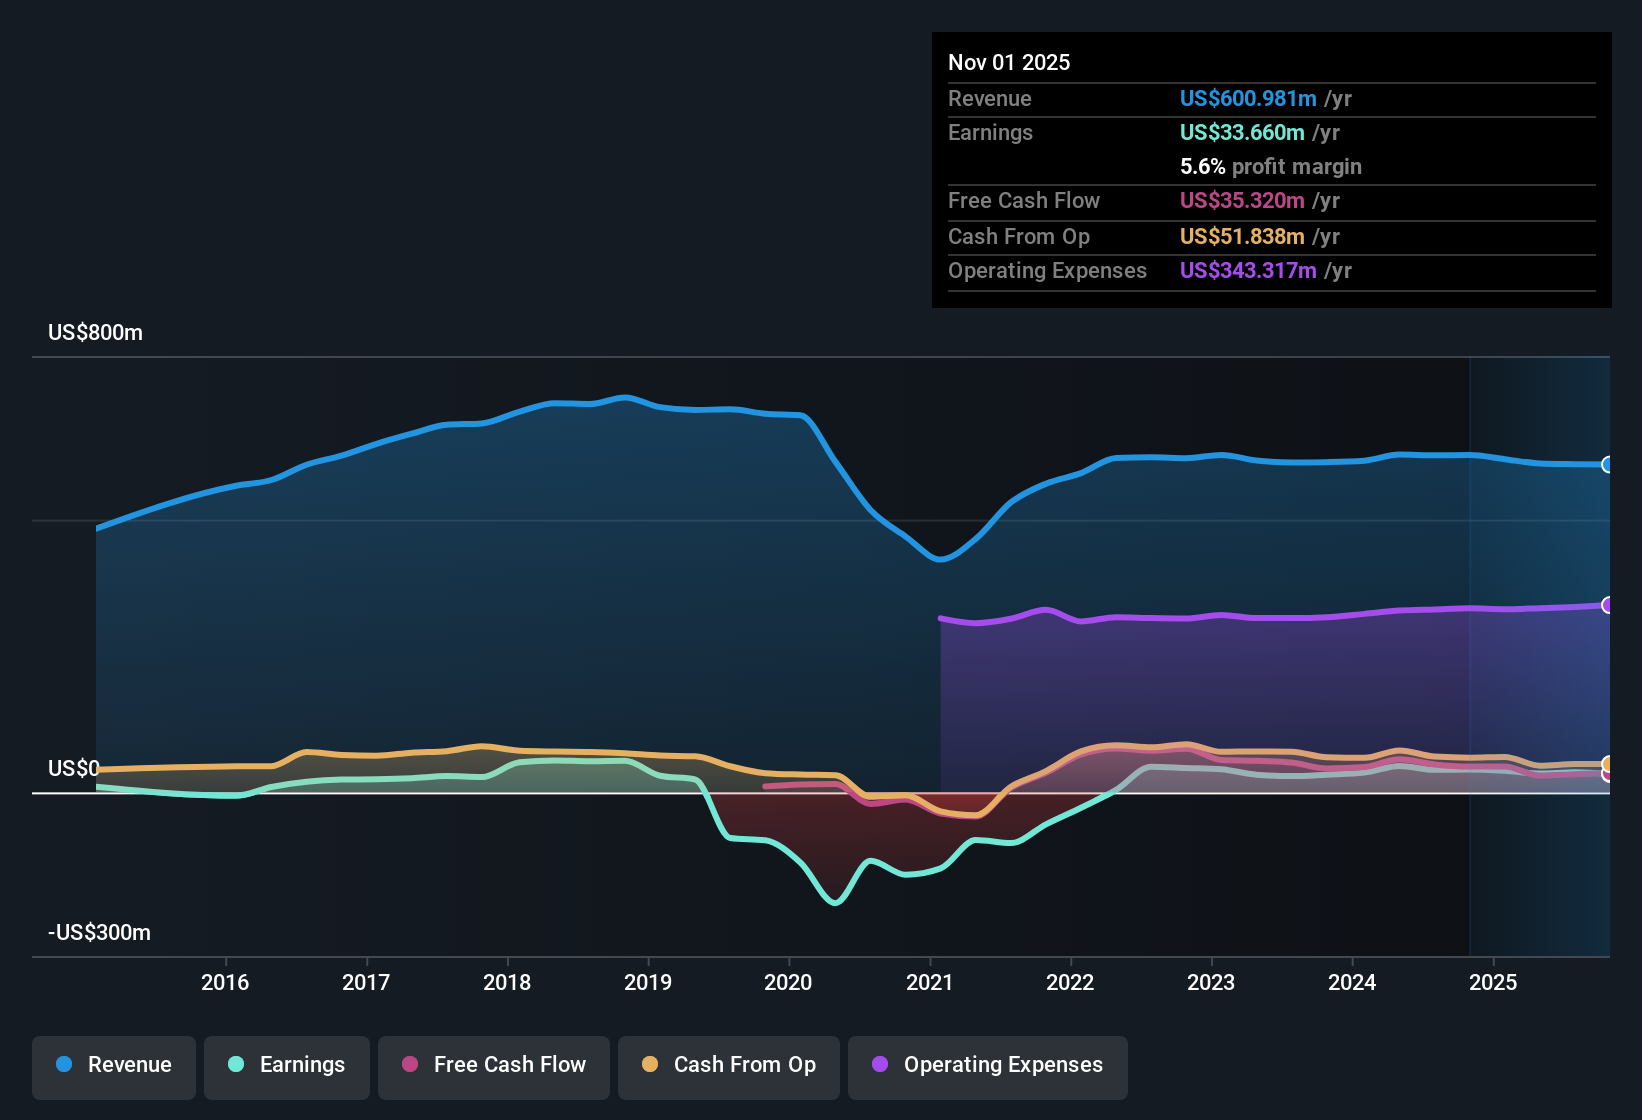Toggle the Revenue series visibility
This screenshot has width=1642, height=1120.
point(113,1065)
